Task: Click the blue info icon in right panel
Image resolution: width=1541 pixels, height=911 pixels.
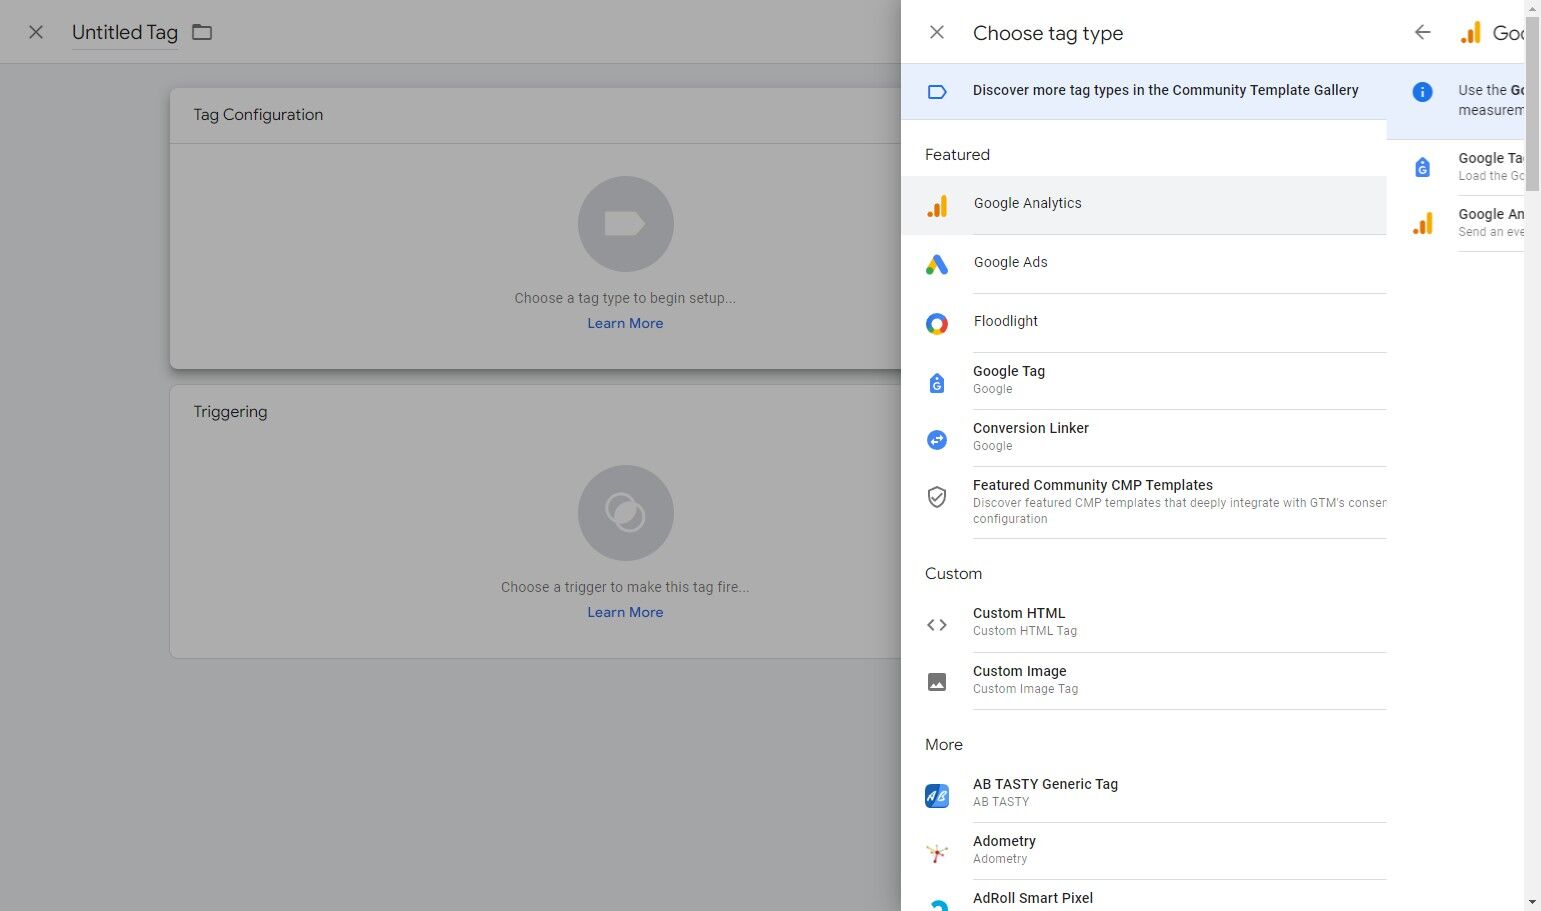Action: pyautogui.click(x=1422, y=92)
